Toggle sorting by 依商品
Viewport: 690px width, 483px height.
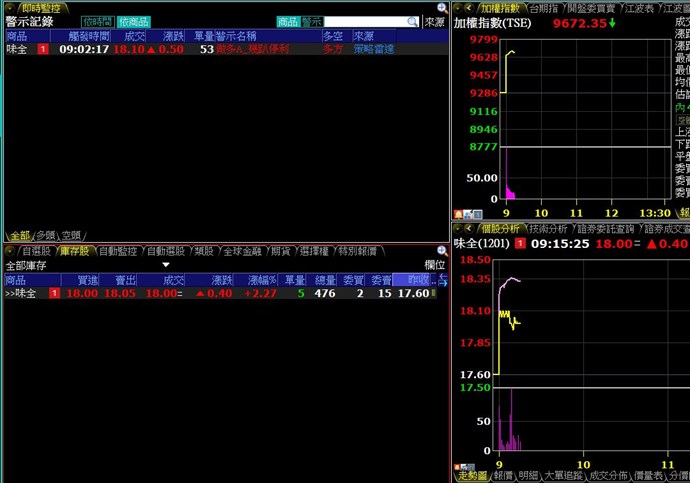133,21
